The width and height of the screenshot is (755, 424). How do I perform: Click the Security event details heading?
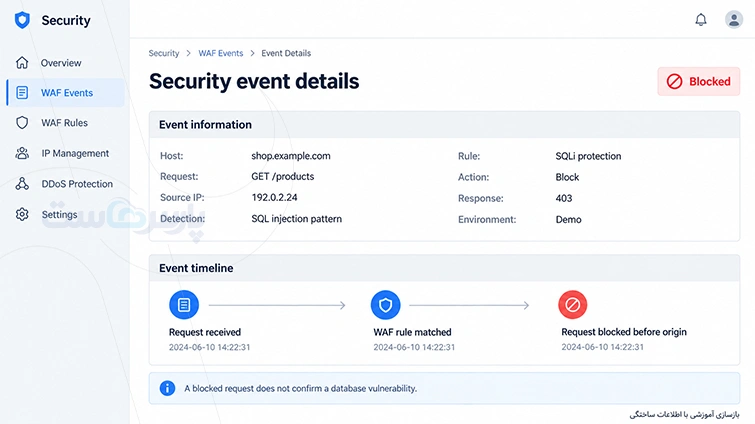(x=254, y=81)
